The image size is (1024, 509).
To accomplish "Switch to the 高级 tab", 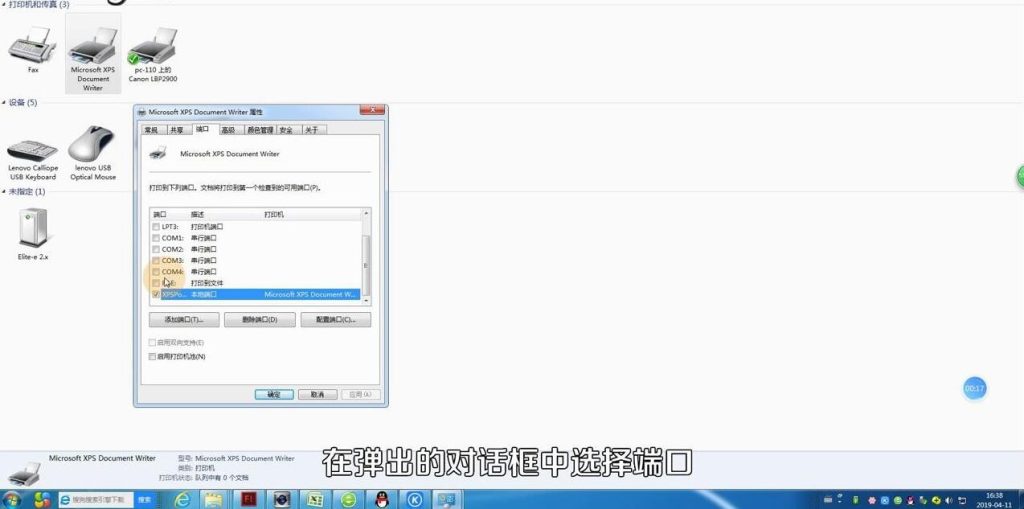I will pyautogui.click(x=228, y=130).
